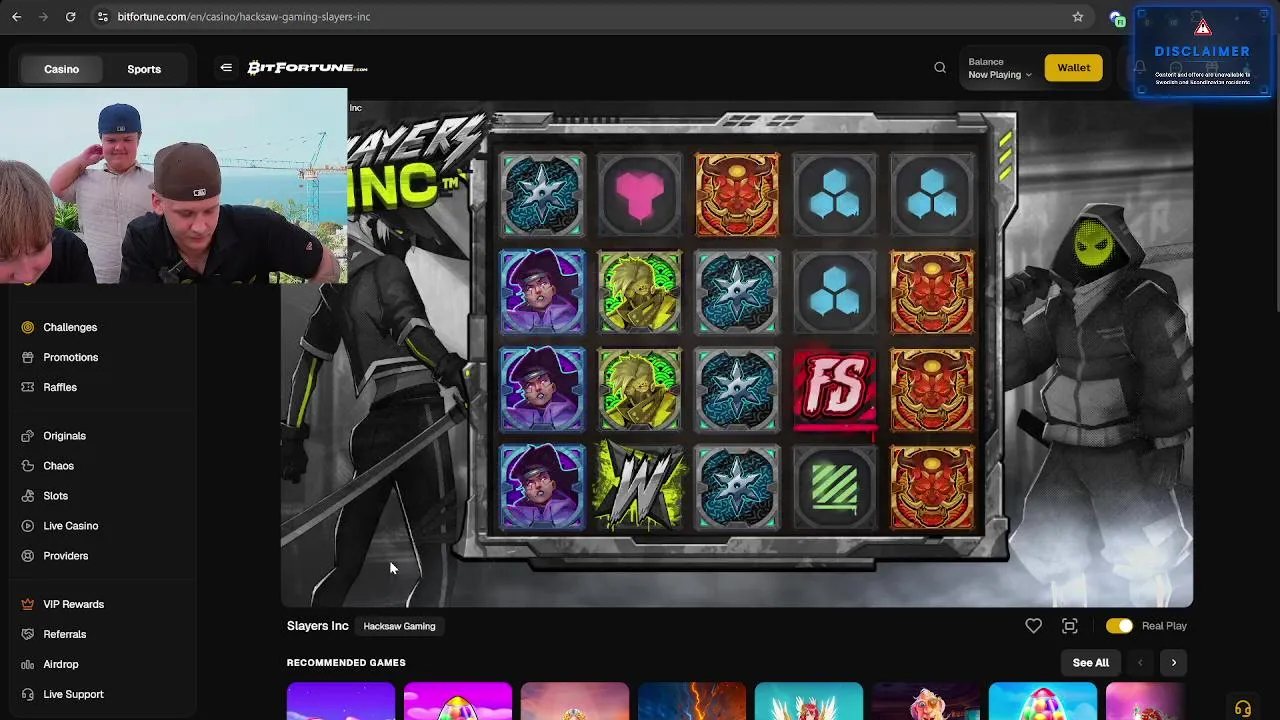This screenshot has height=720, width=1280.
Task: Open the site information icon in the address bar
Action: click(102, 17)
